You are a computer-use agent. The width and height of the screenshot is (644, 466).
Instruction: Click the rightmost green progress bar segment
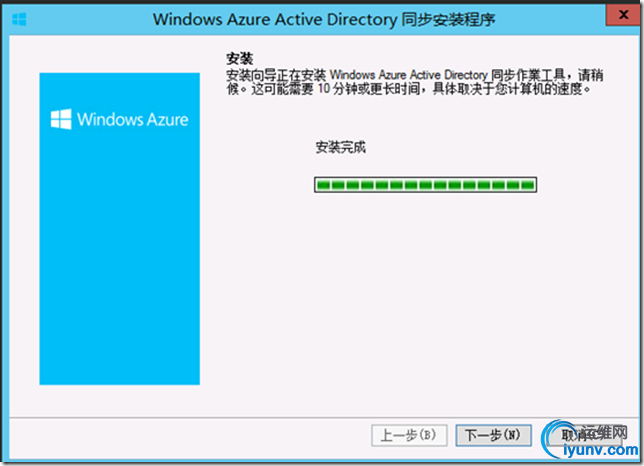[527, 184]
